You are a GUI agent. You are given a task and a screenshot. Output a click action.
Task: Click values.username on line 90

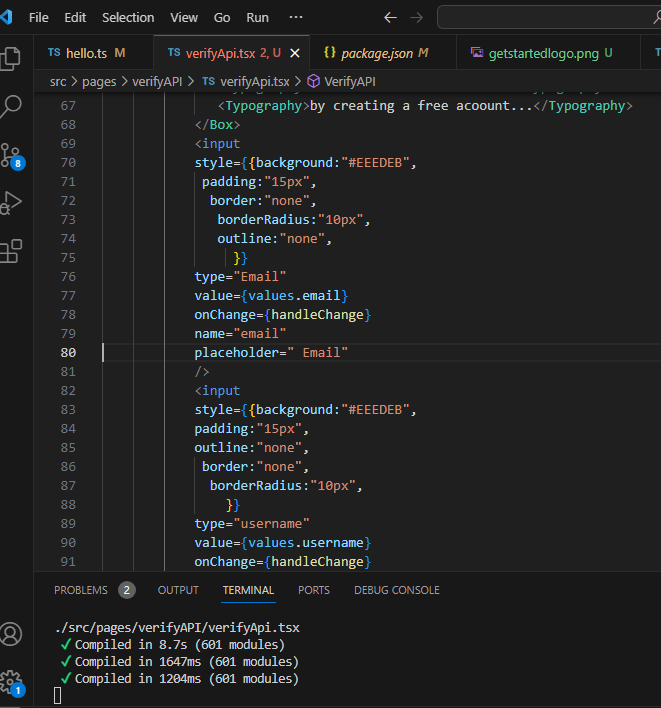click(306, 543)
